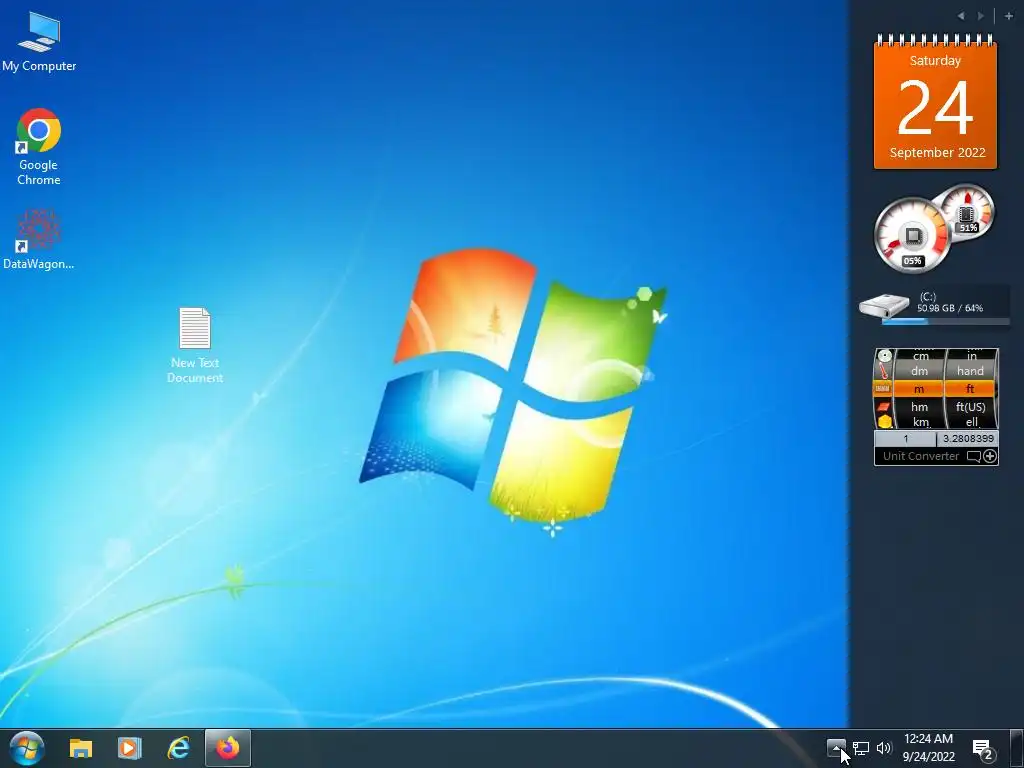Click the converter input field showing 1

905,439
